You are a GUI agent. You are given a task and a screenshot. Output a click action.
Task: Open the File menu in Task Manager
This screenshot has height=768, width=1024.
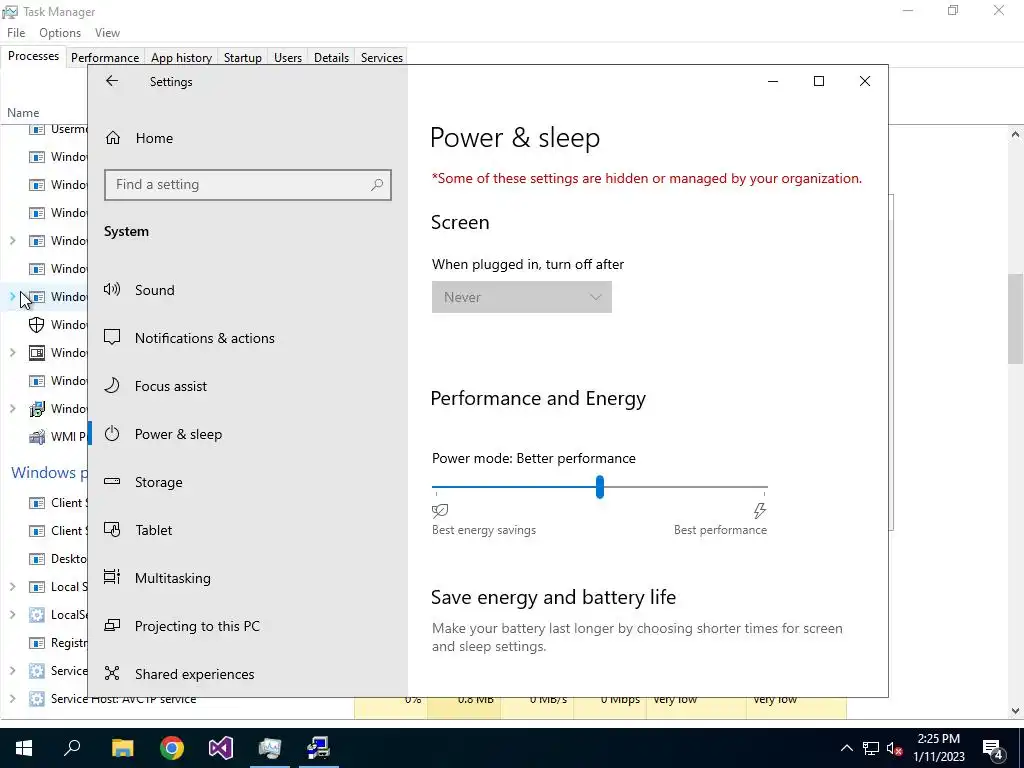pyautogui.click(x=16, y=33)
